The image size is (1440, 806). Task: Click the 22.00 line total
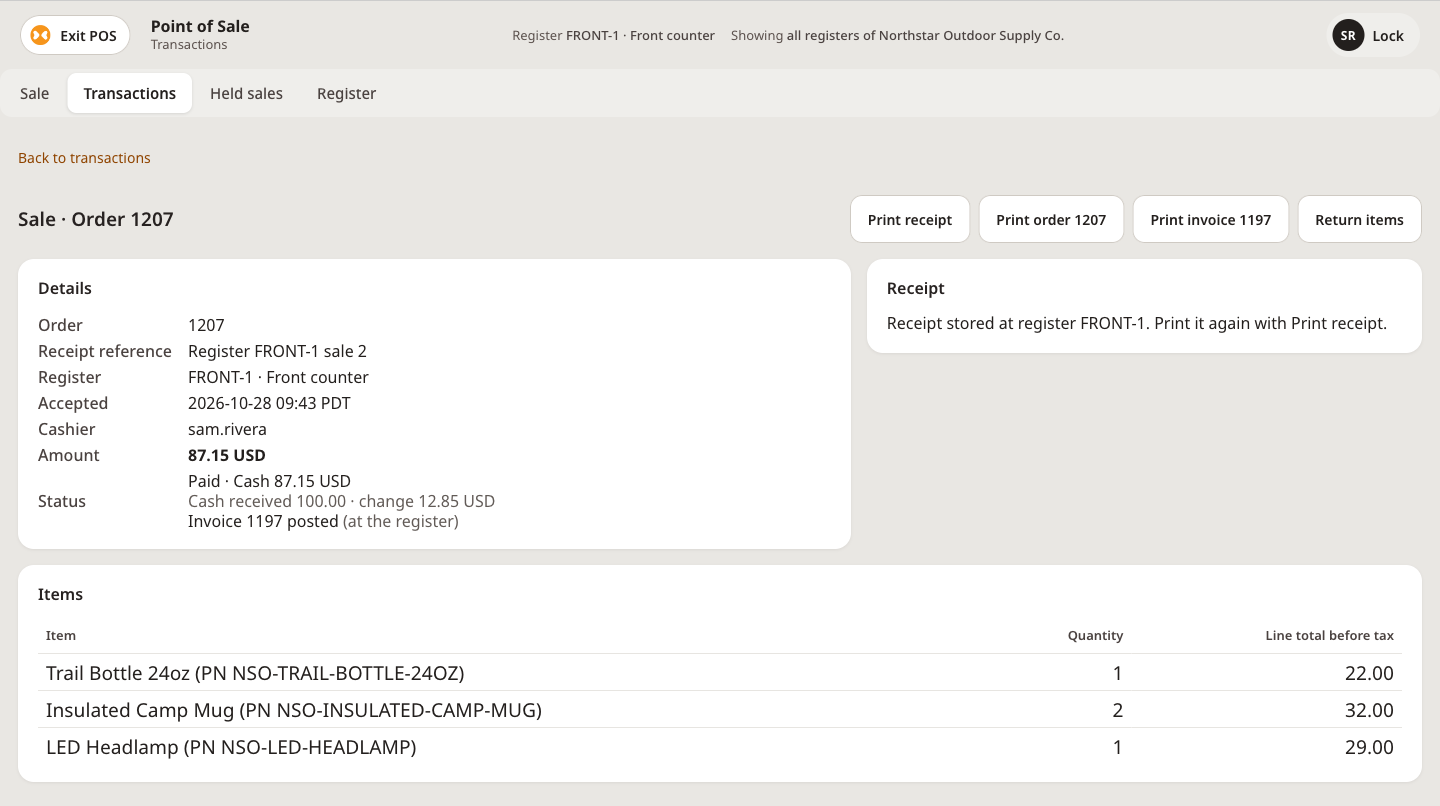tap(1369, 673)
